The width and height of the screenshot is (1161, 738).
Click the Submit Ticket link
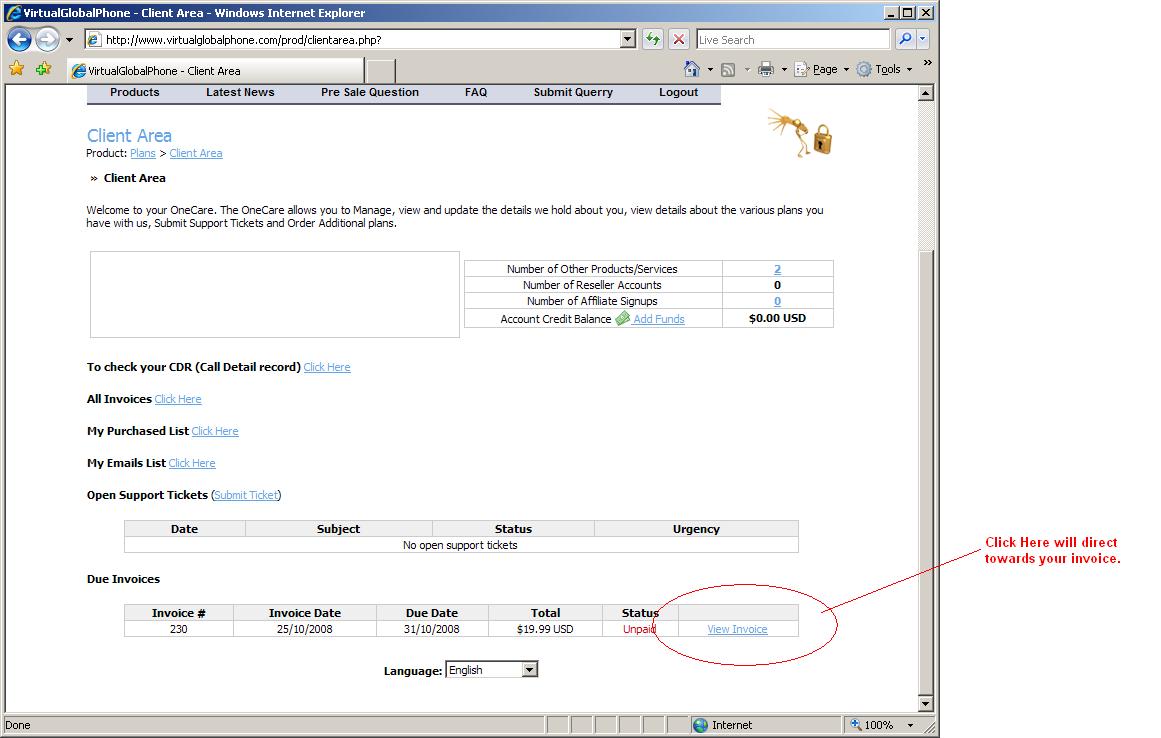tap(247, 495)
